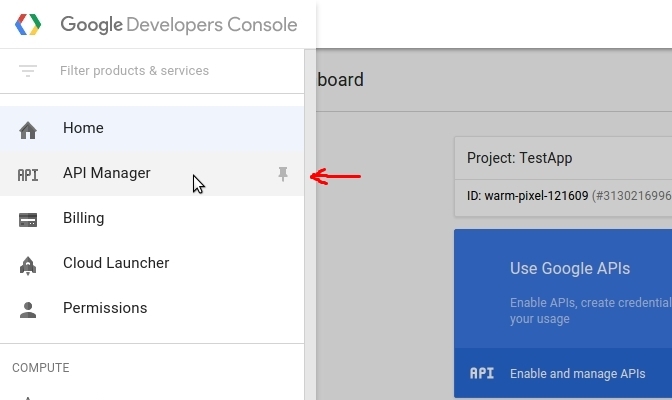Click the Use Google APIs card heading
This screenshot has height=400, width=672.
click(570, 268)
